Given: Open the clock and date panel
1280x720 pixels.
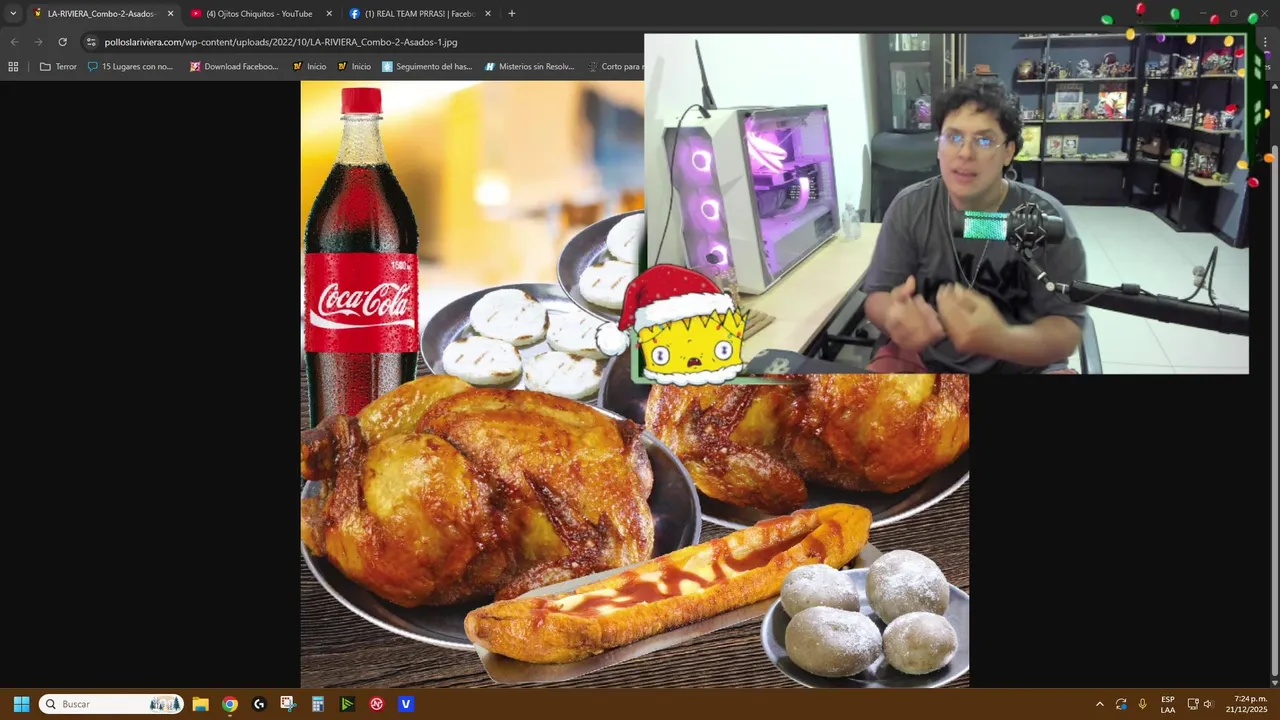Looking at the screenshot, I should click(x=1247, y=704).
